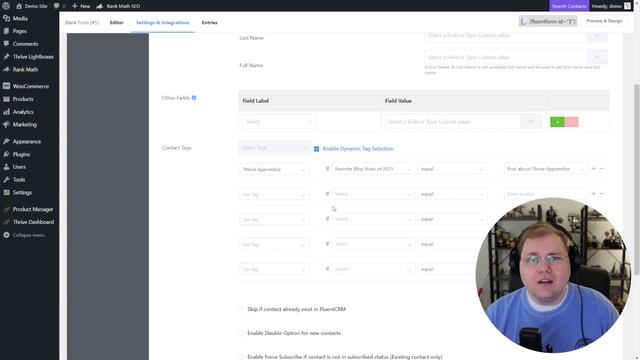Open the Other Fields value dropdown arrow

(x=531, y=122)
